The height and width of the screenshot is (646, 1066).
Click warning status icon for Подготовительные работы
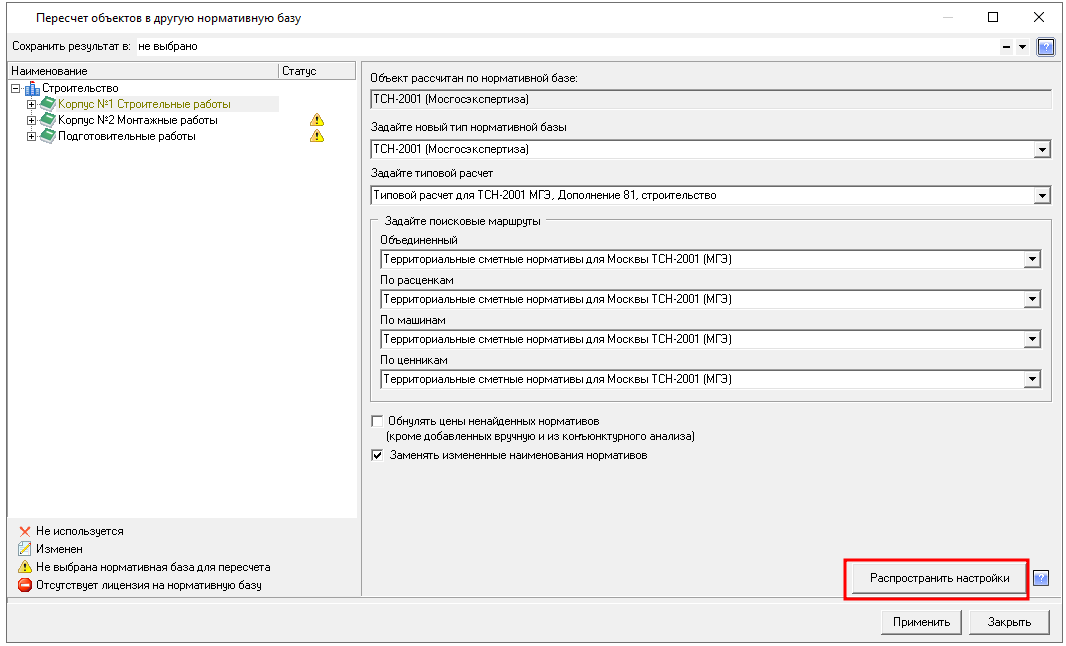(x=317, y=136)
